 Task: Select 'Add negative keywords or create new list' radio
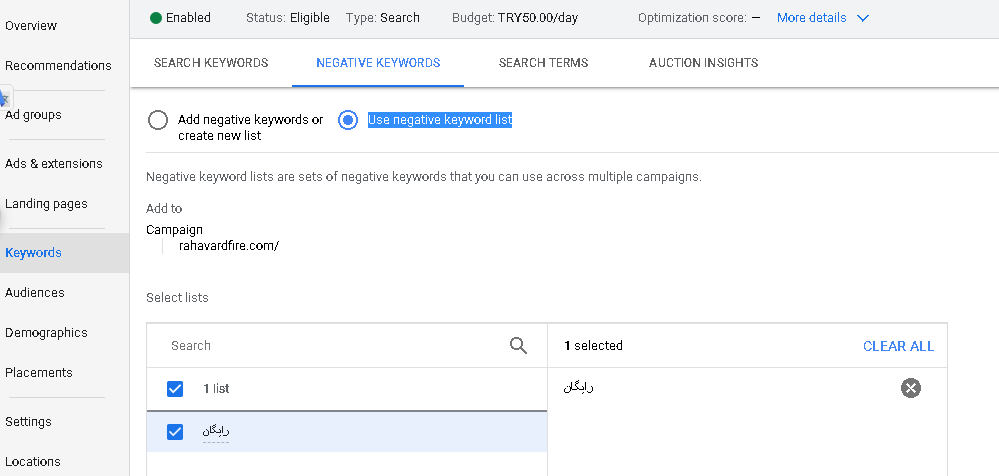point(158,120)
